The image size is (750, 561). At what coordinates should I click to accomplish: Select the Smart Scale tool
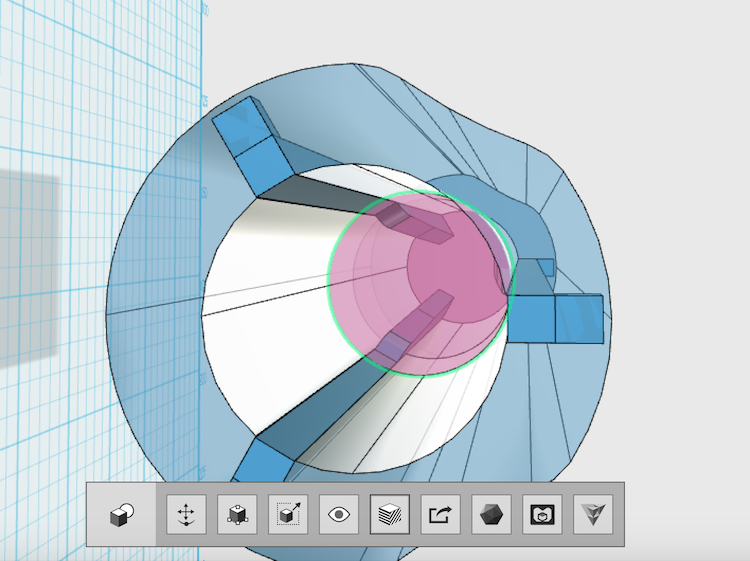point(237,515)
